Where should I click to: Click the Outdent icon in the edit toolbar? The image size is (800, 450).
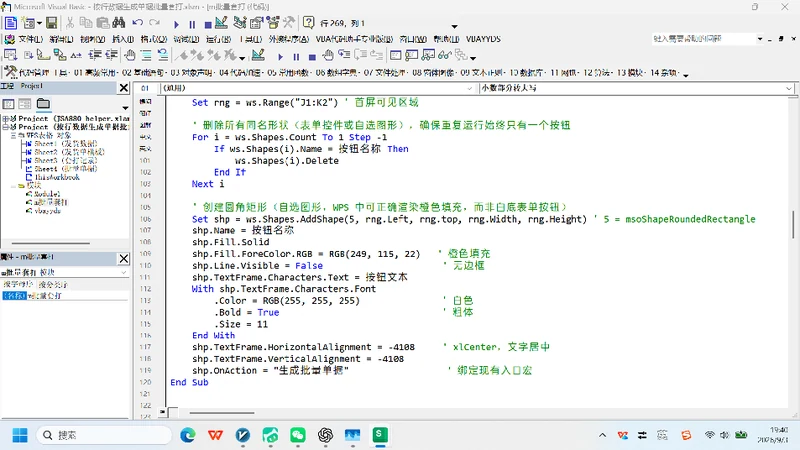tap(111, 55)
